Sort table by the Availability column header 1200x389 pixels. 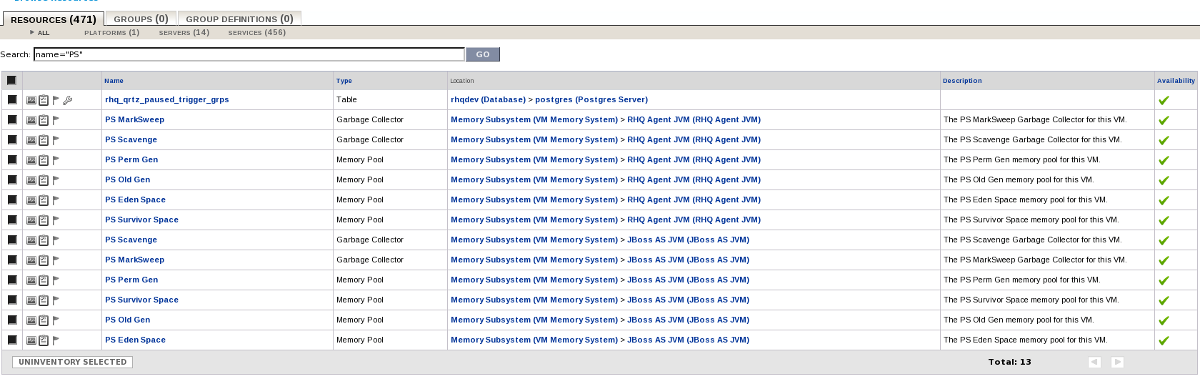pos(1176,81)
